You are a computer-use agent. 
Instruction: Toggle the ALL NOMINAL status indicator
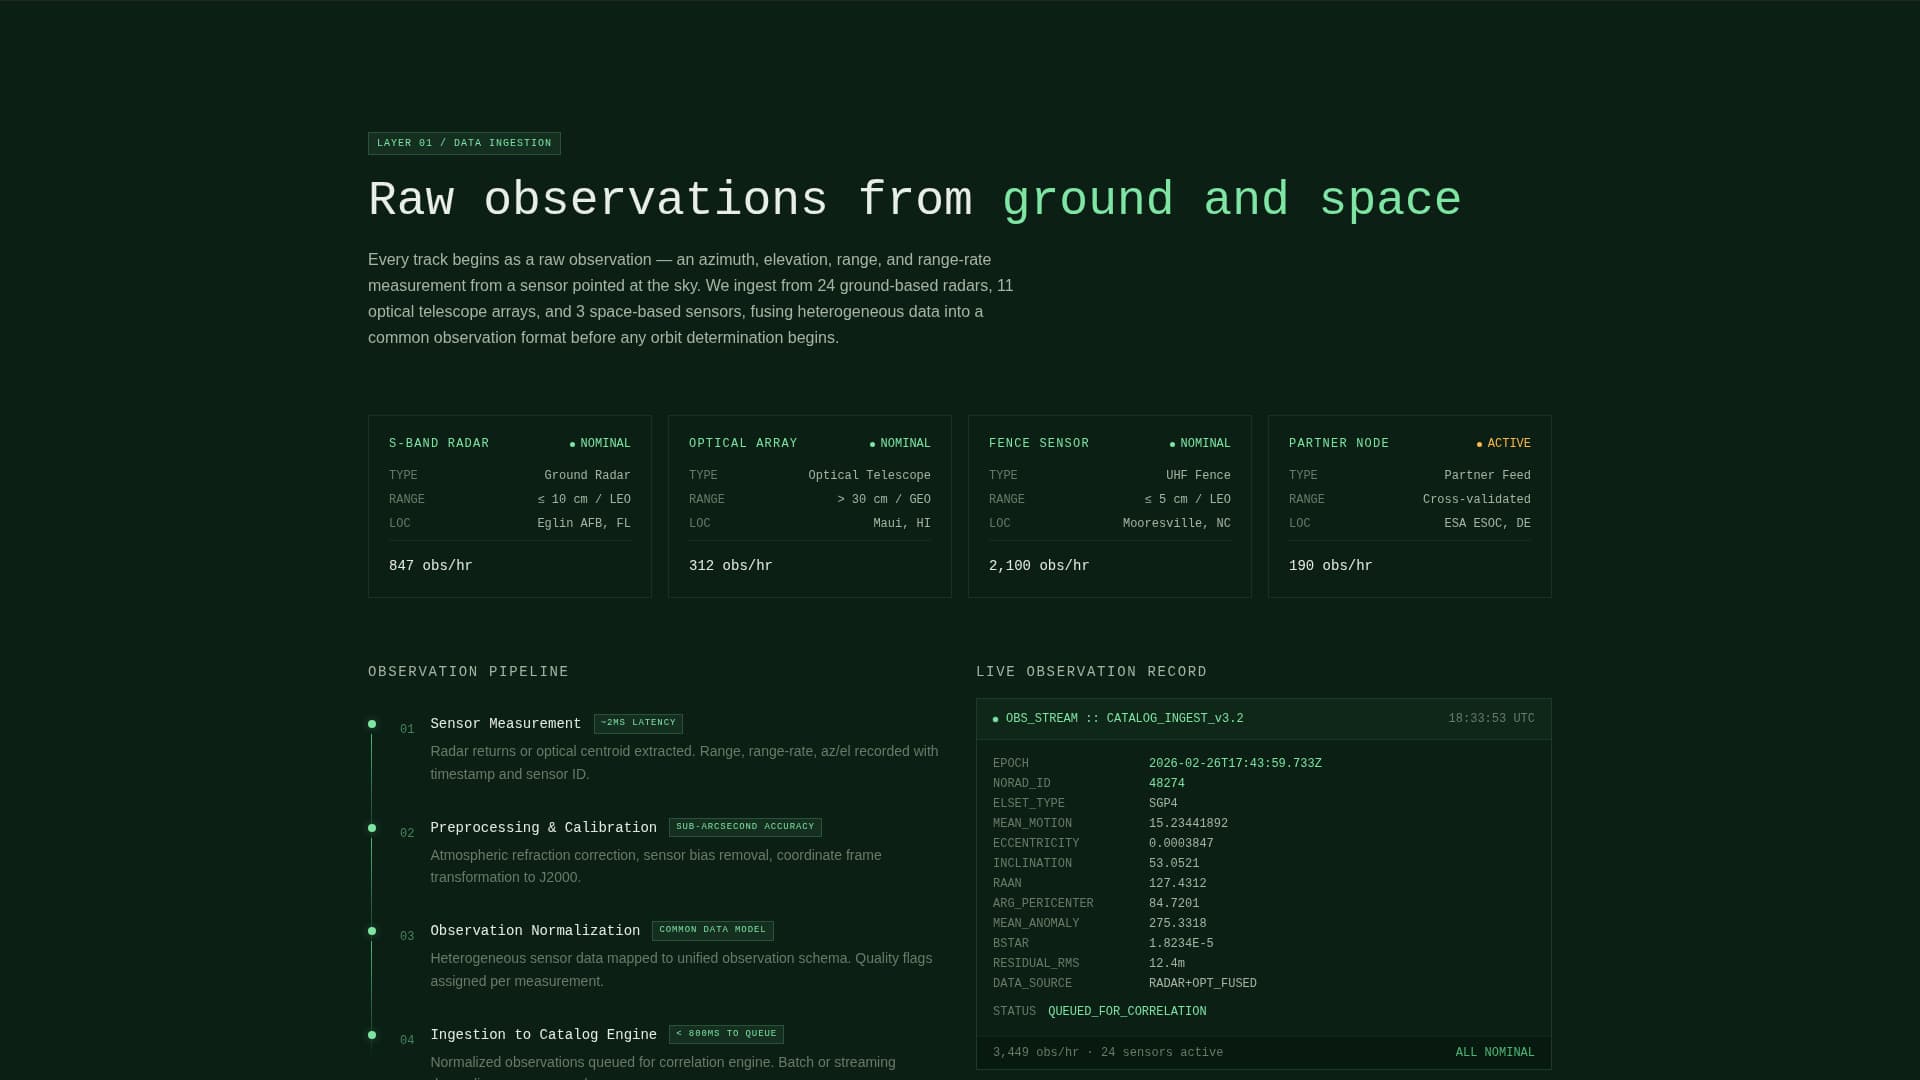point(1494,1052)
